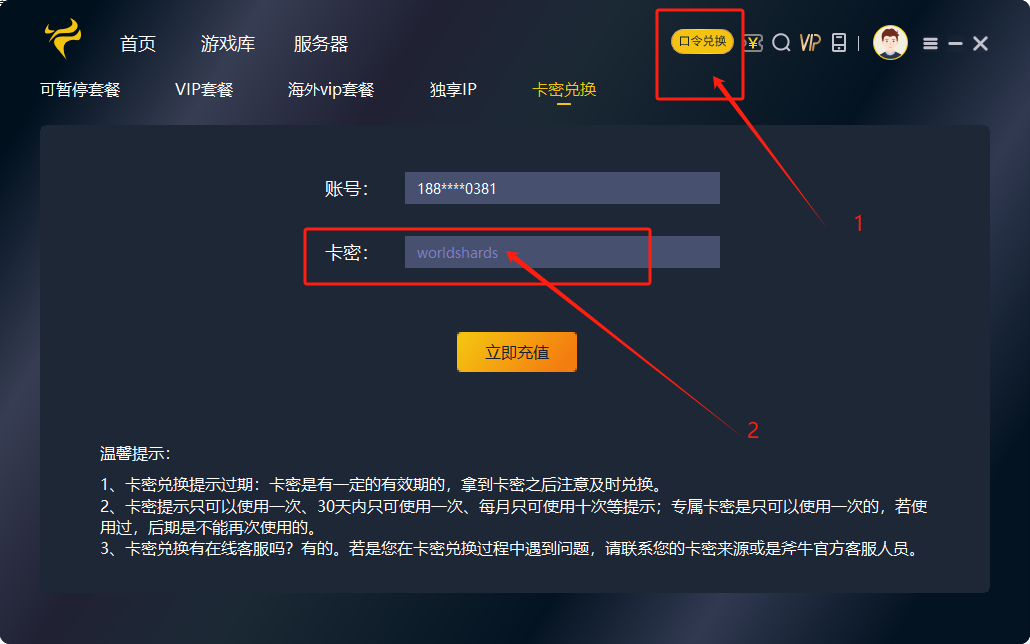
Task: Switch to 可暂停套餐 tab
Action: pos(80,89)
